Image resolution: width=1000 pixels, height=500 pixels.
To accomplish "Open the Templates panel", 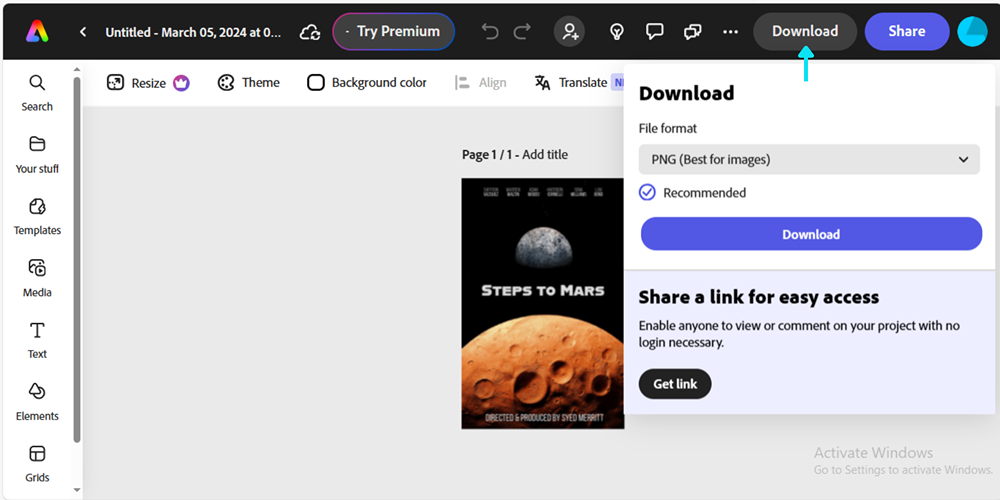I will coord(37,217).
